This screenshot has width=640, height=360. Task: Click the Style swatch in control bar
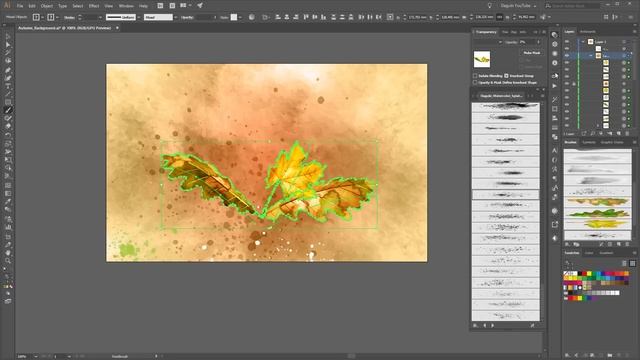(234, 17)
